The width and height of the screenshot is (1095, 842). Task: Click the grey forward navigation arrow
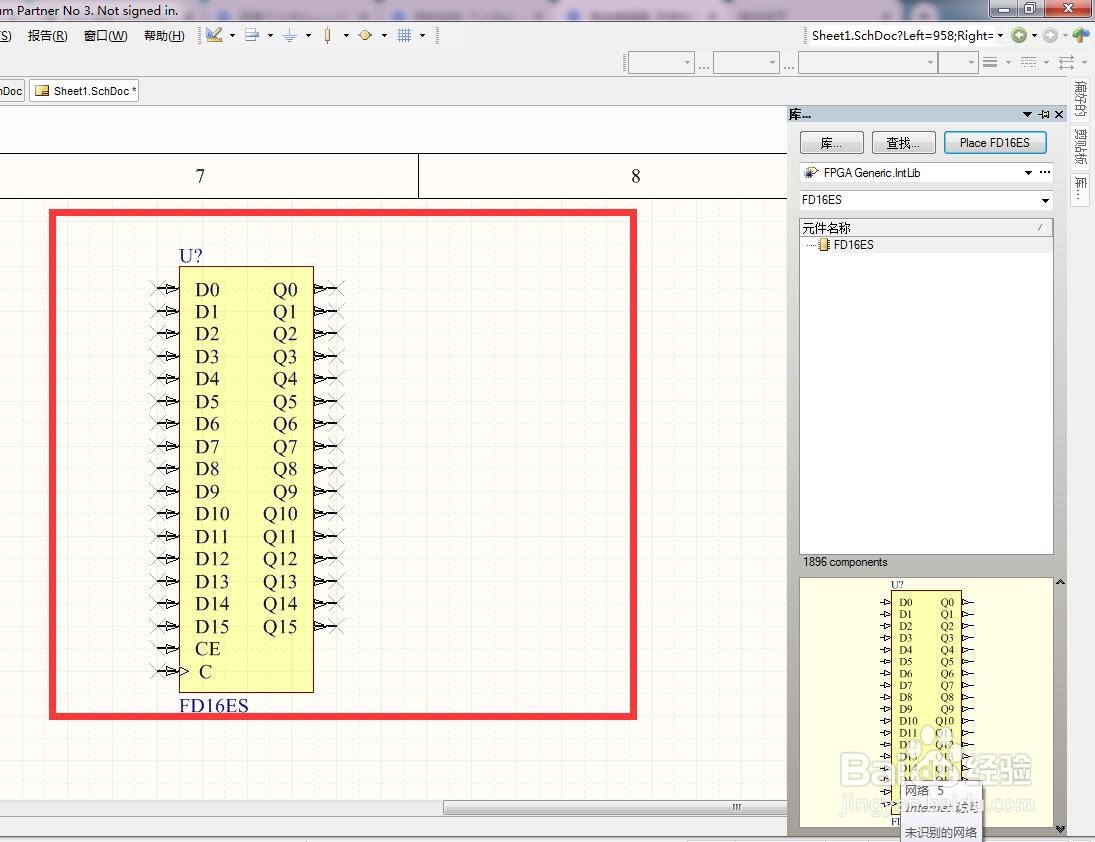tap(1050, 35)
